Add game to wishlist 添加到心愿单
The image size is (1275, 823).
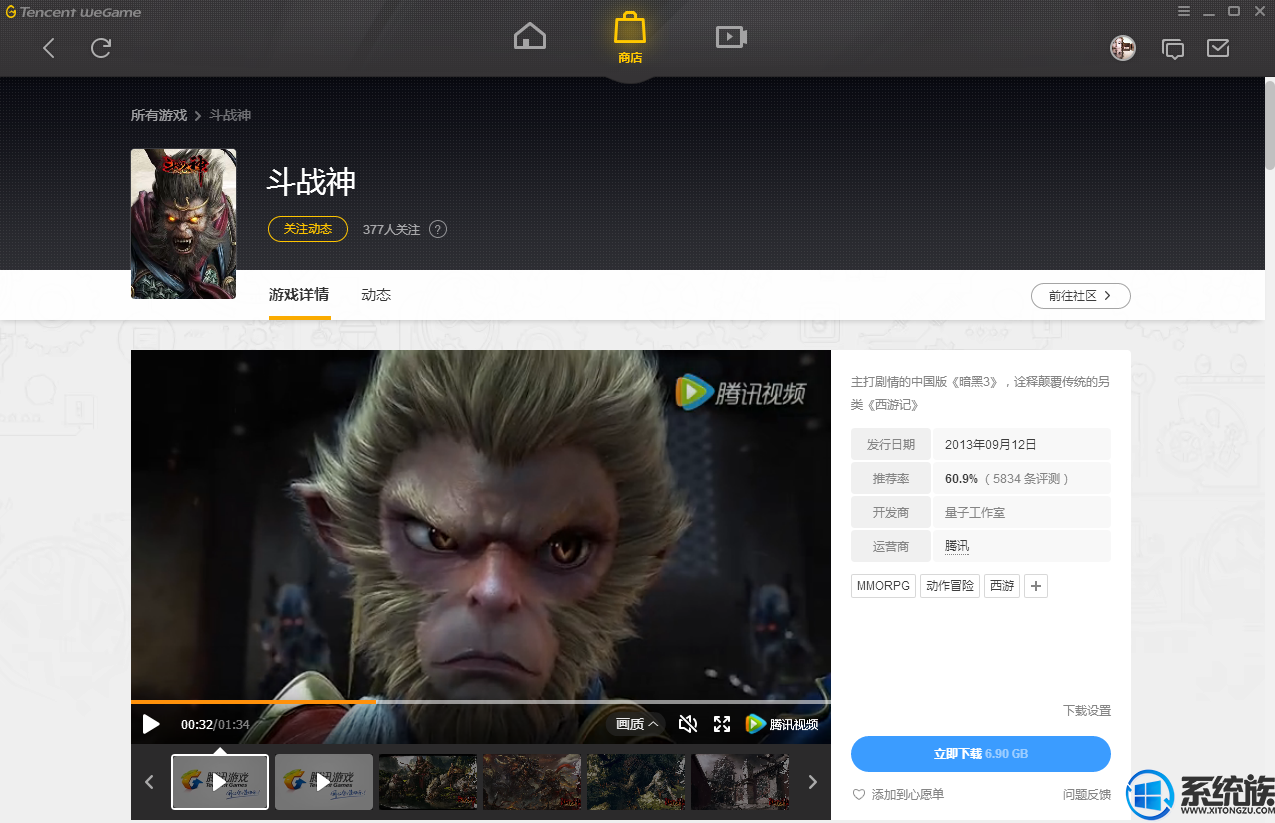(898, 794)
